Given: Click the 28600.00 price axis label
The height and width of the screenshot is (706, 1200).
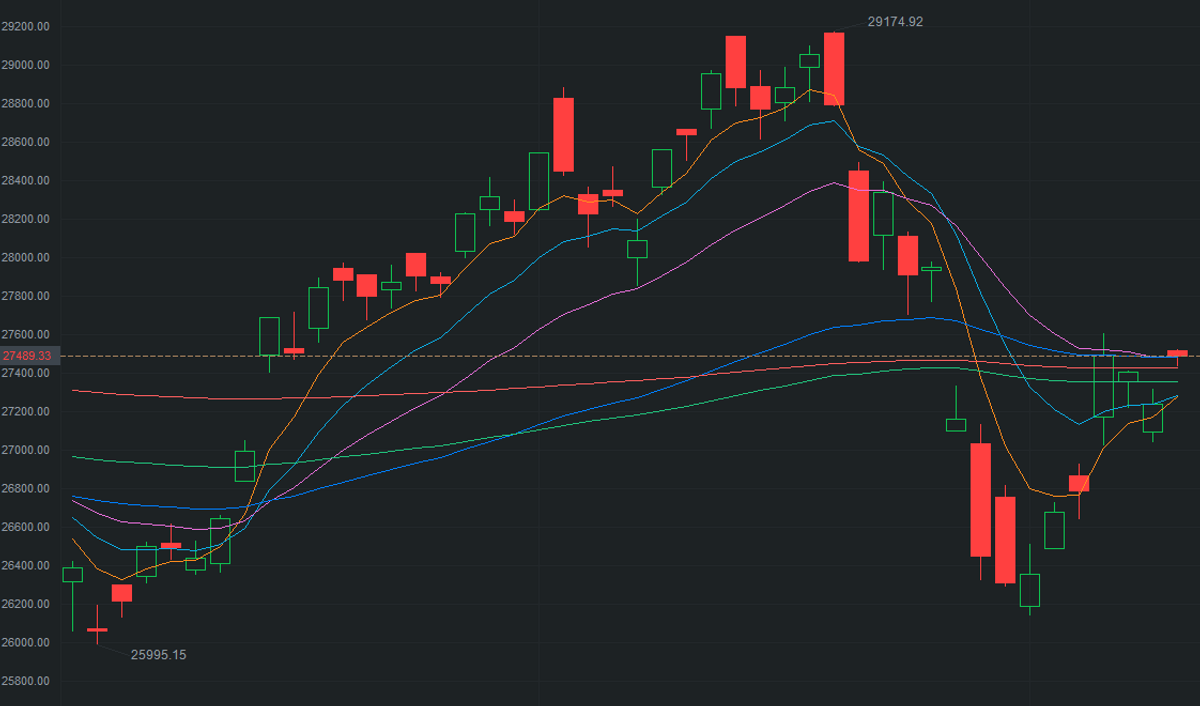Looking at the screenshot, I should tap(26, 142).
